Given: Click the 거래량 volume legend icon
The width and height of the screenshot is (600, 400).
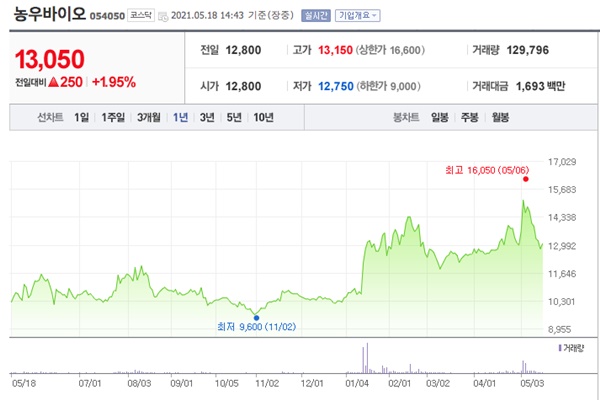Looking at the screenshot, I should [x=560, y=348].
